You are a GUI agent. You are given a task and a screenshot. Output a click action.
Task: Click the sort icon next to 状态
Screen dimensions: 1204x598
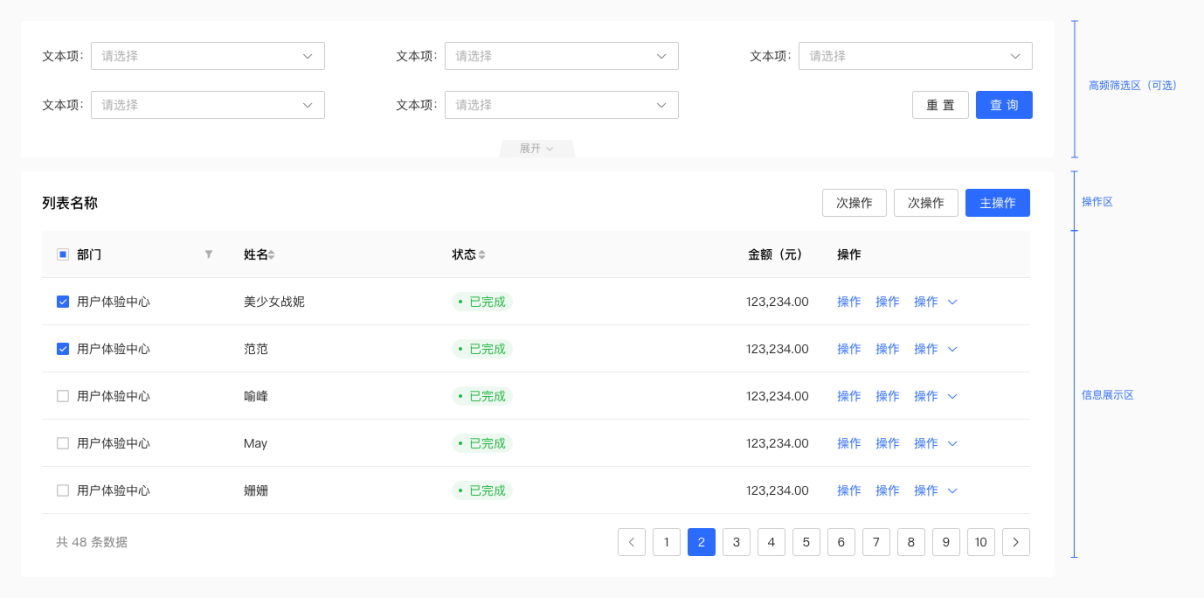click(x=482, y=255)
